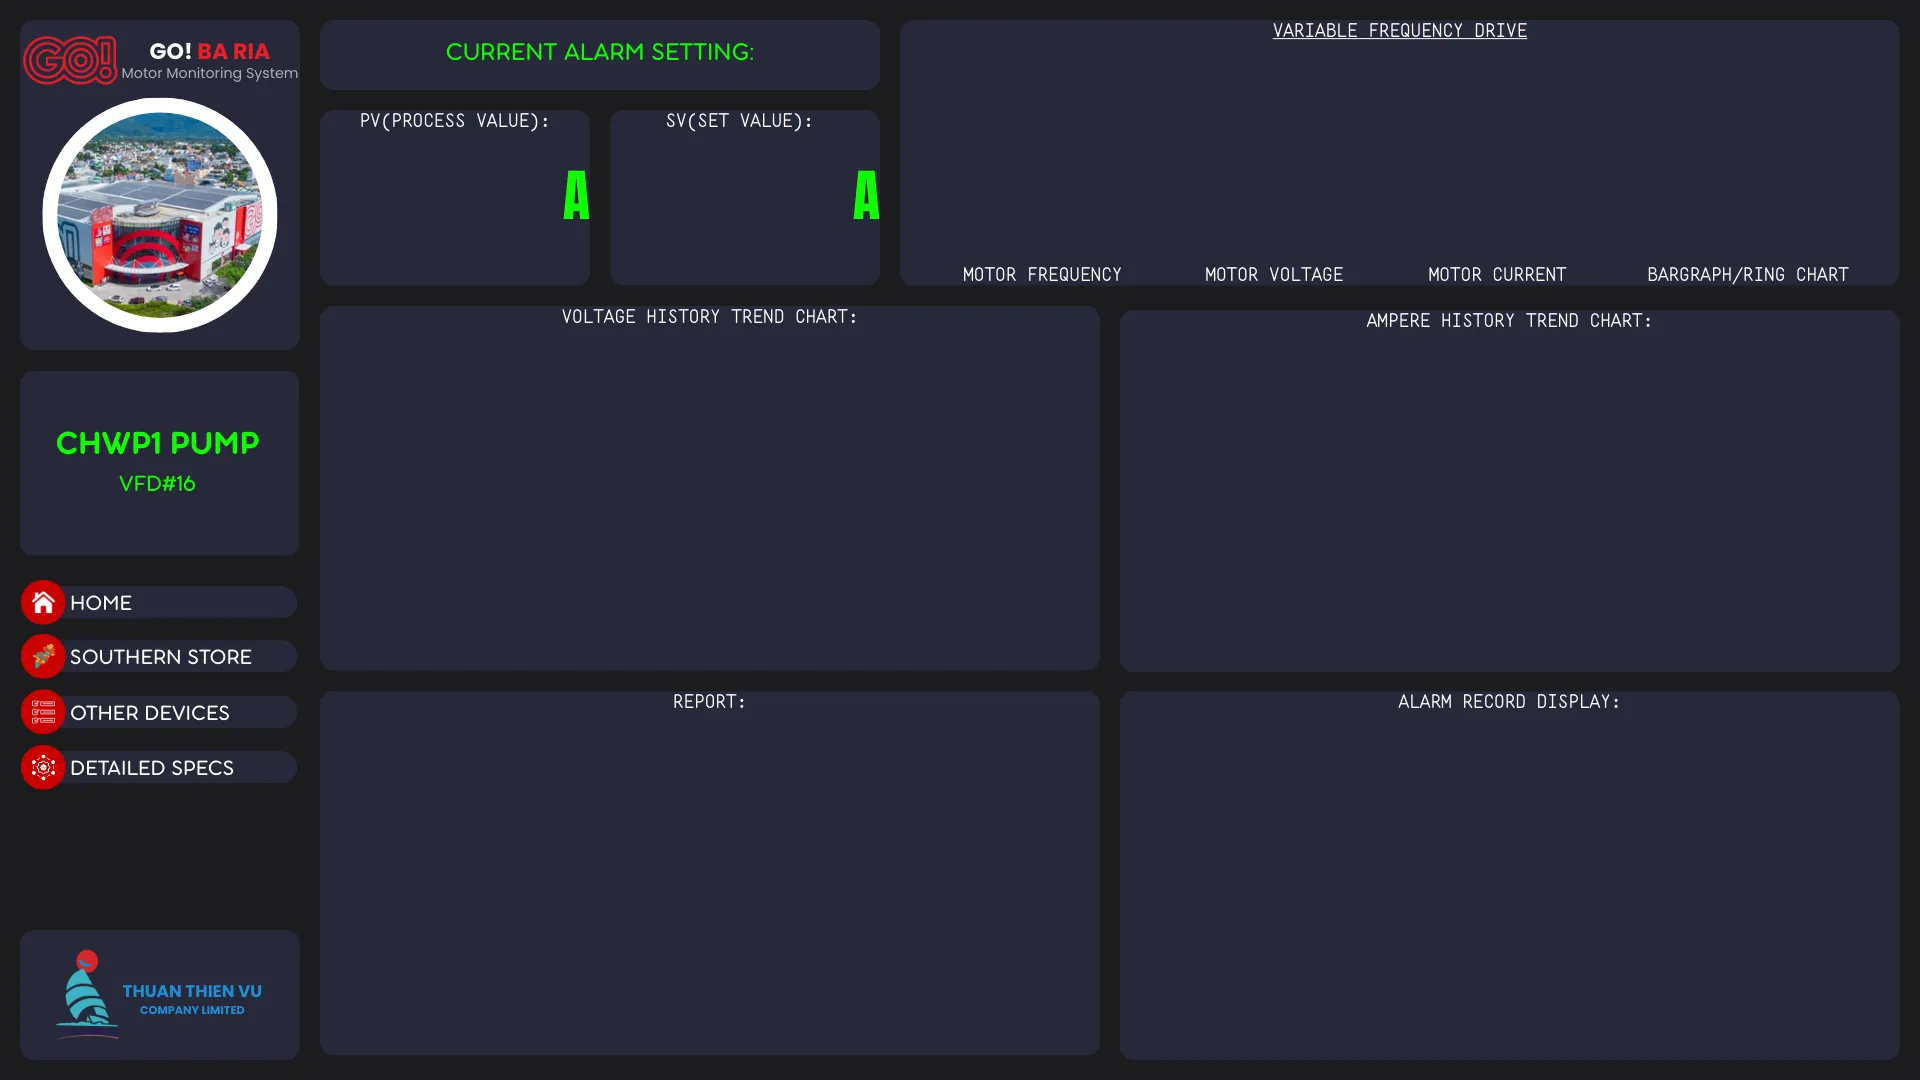Screen dimensions: 1920x1080
Task: Click the PV process value field
Action: coord(455,198)
